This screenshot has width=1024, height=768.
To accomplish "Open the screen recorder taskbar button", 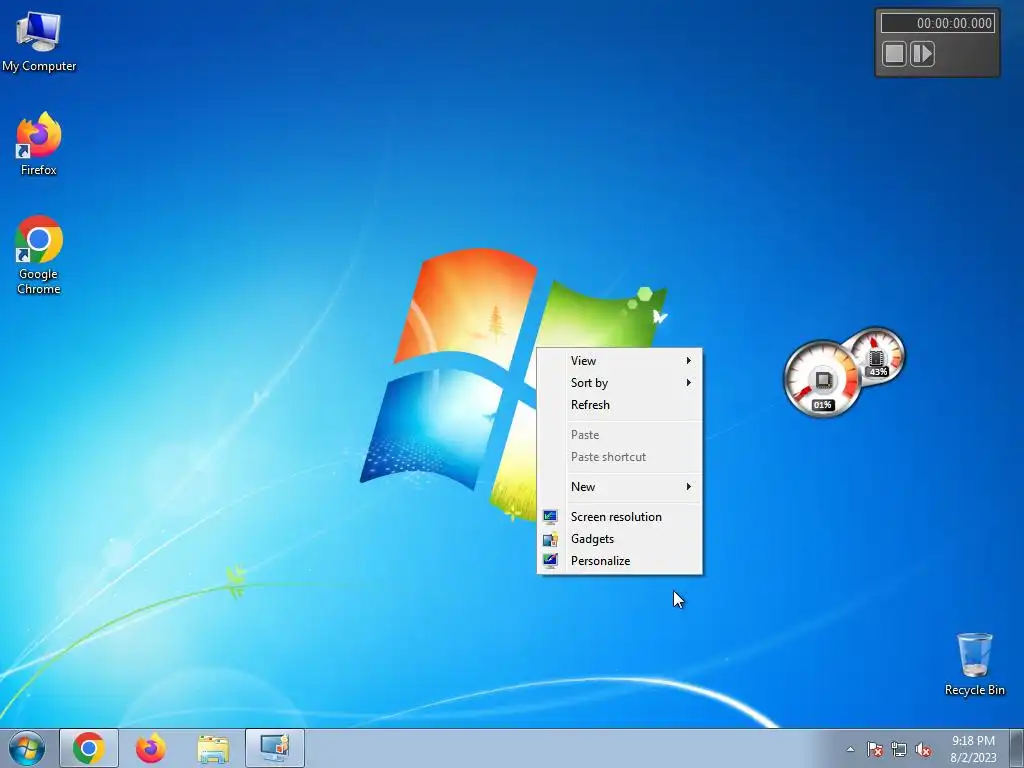I will pyautogui.click(x=275, y=748).
